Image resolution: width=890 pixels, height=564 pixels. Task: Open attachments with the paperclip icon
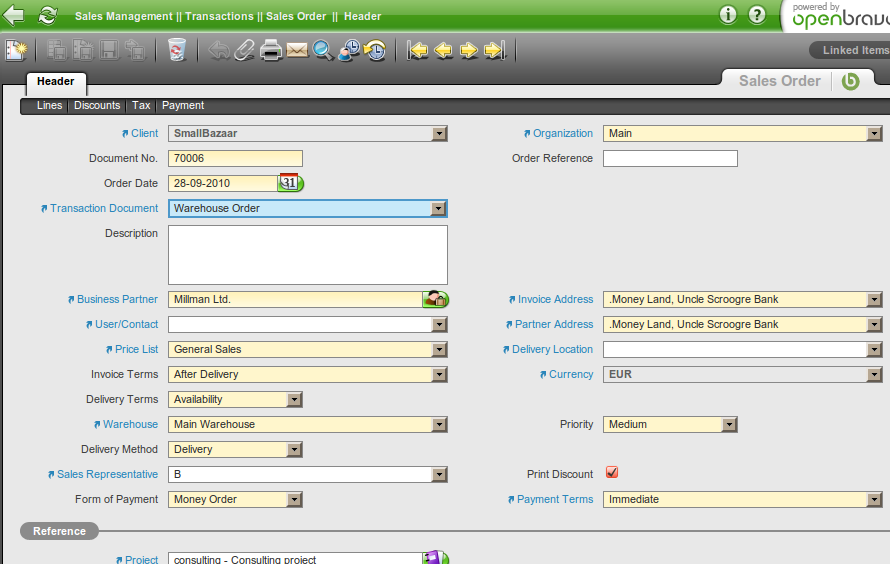tap(245, 50)
